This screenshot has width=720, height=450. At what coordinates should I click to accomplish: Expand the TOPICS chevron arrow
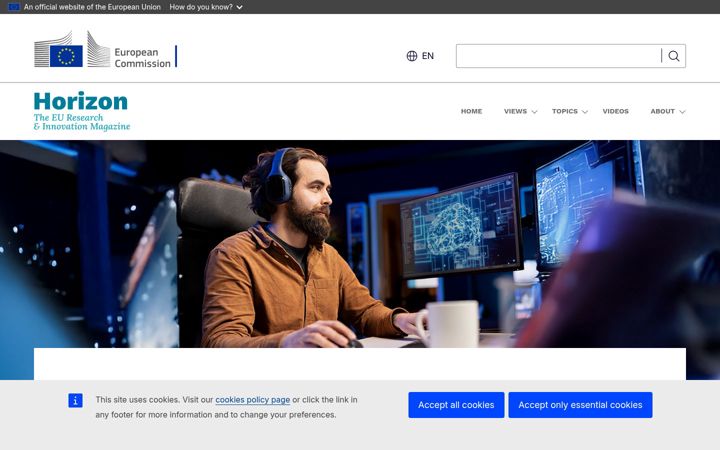click(x=585, y=112)
